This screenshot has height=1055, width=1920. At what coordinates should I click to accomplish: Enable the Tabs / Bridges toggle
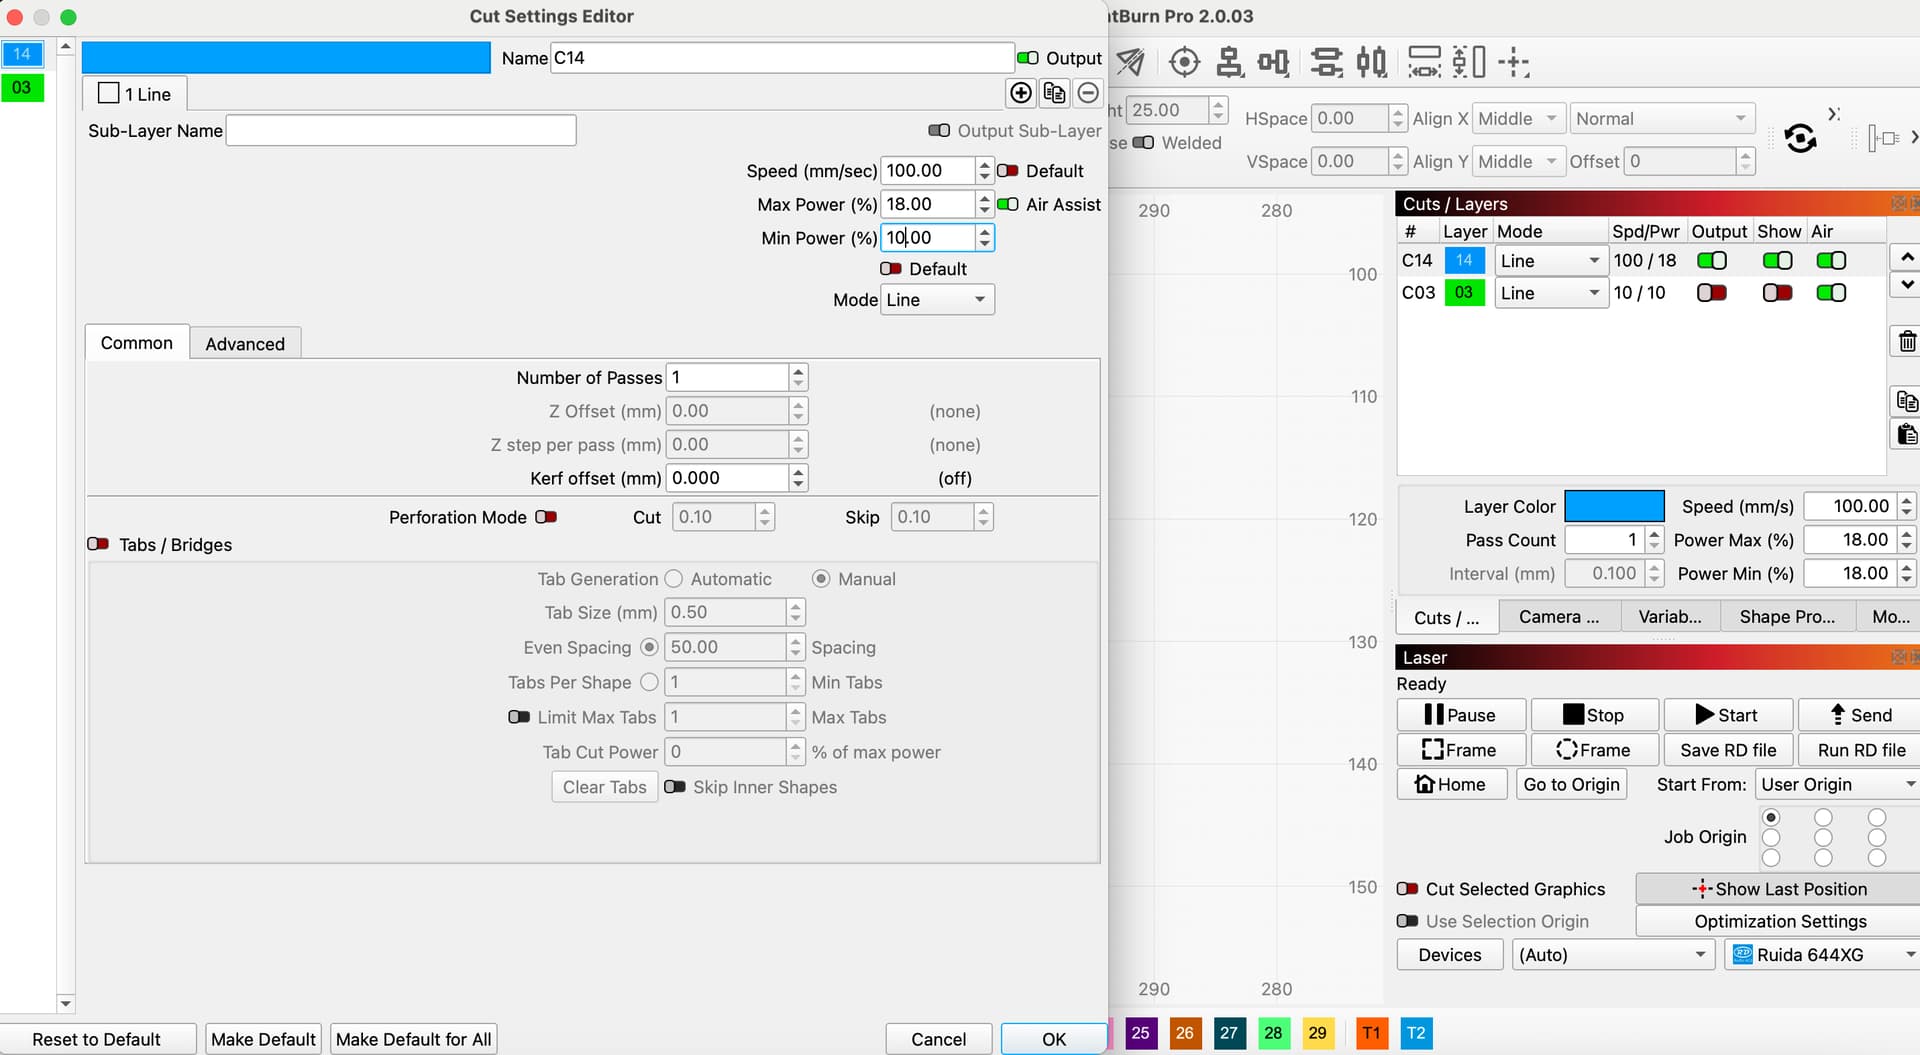click(x=98, y=544)
